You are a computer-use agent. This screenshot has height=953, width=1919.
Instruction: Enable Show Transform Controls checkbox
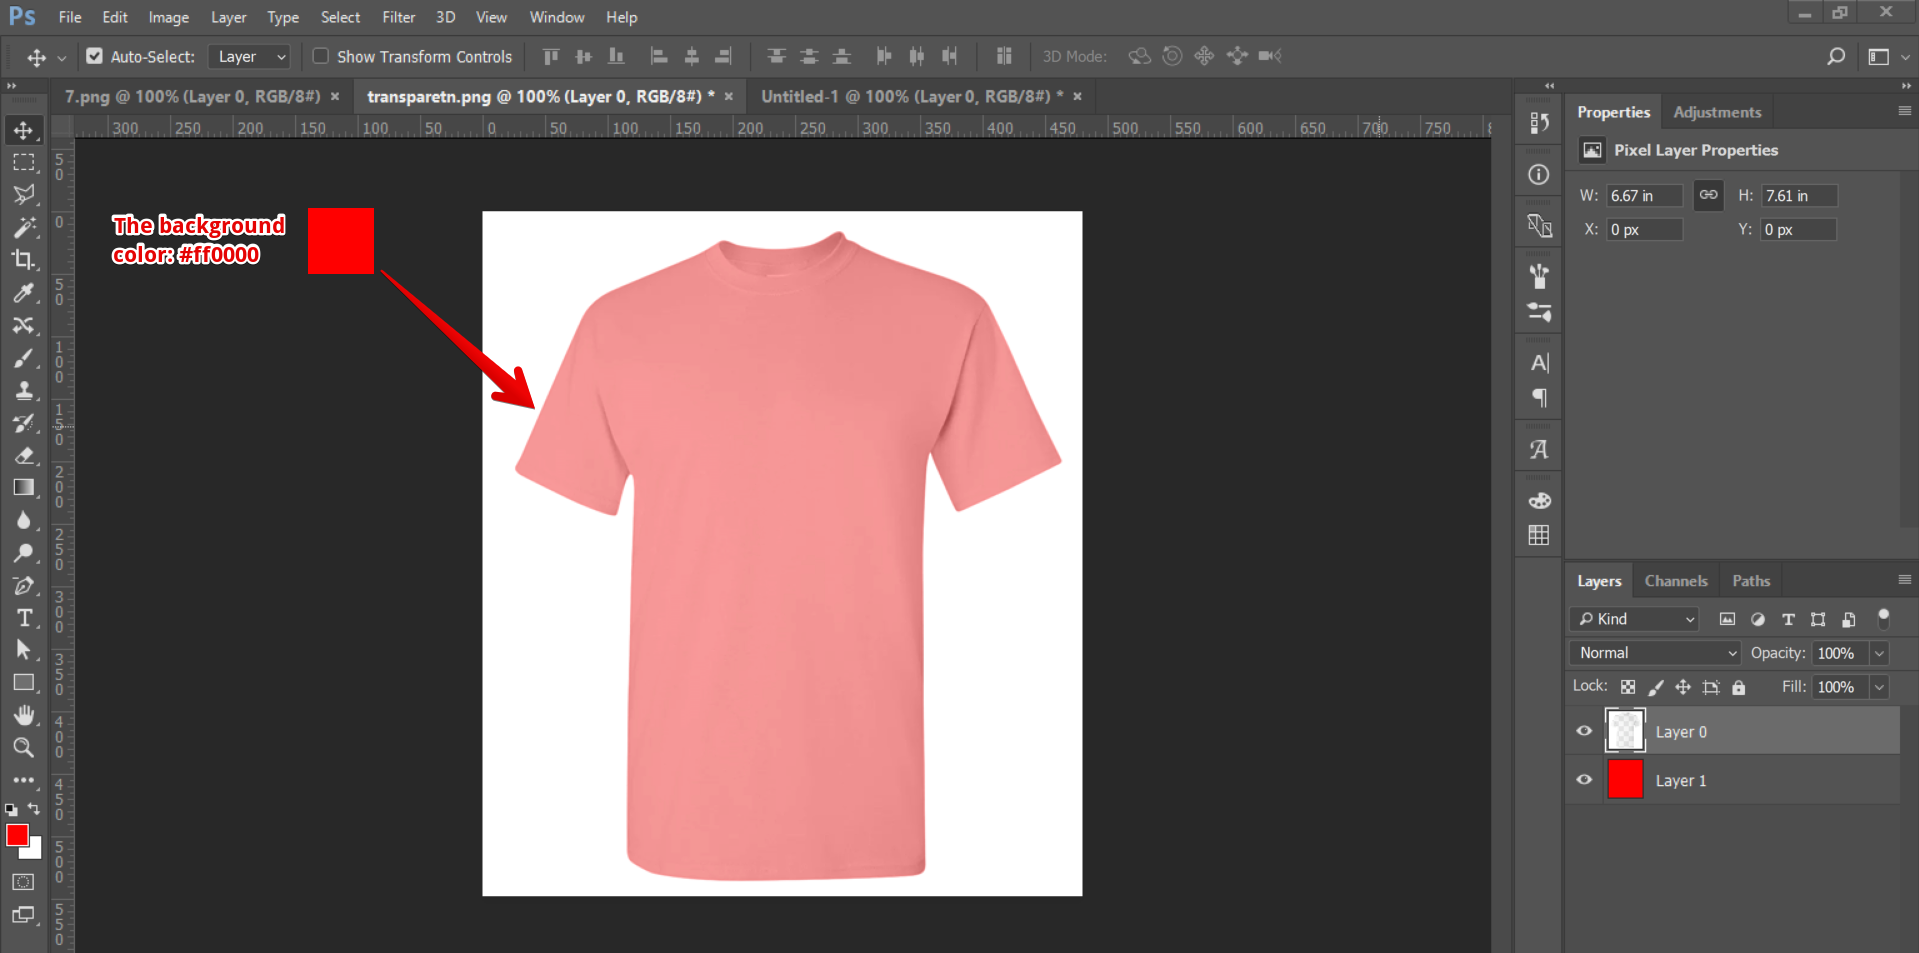click(x=320, y=57)
